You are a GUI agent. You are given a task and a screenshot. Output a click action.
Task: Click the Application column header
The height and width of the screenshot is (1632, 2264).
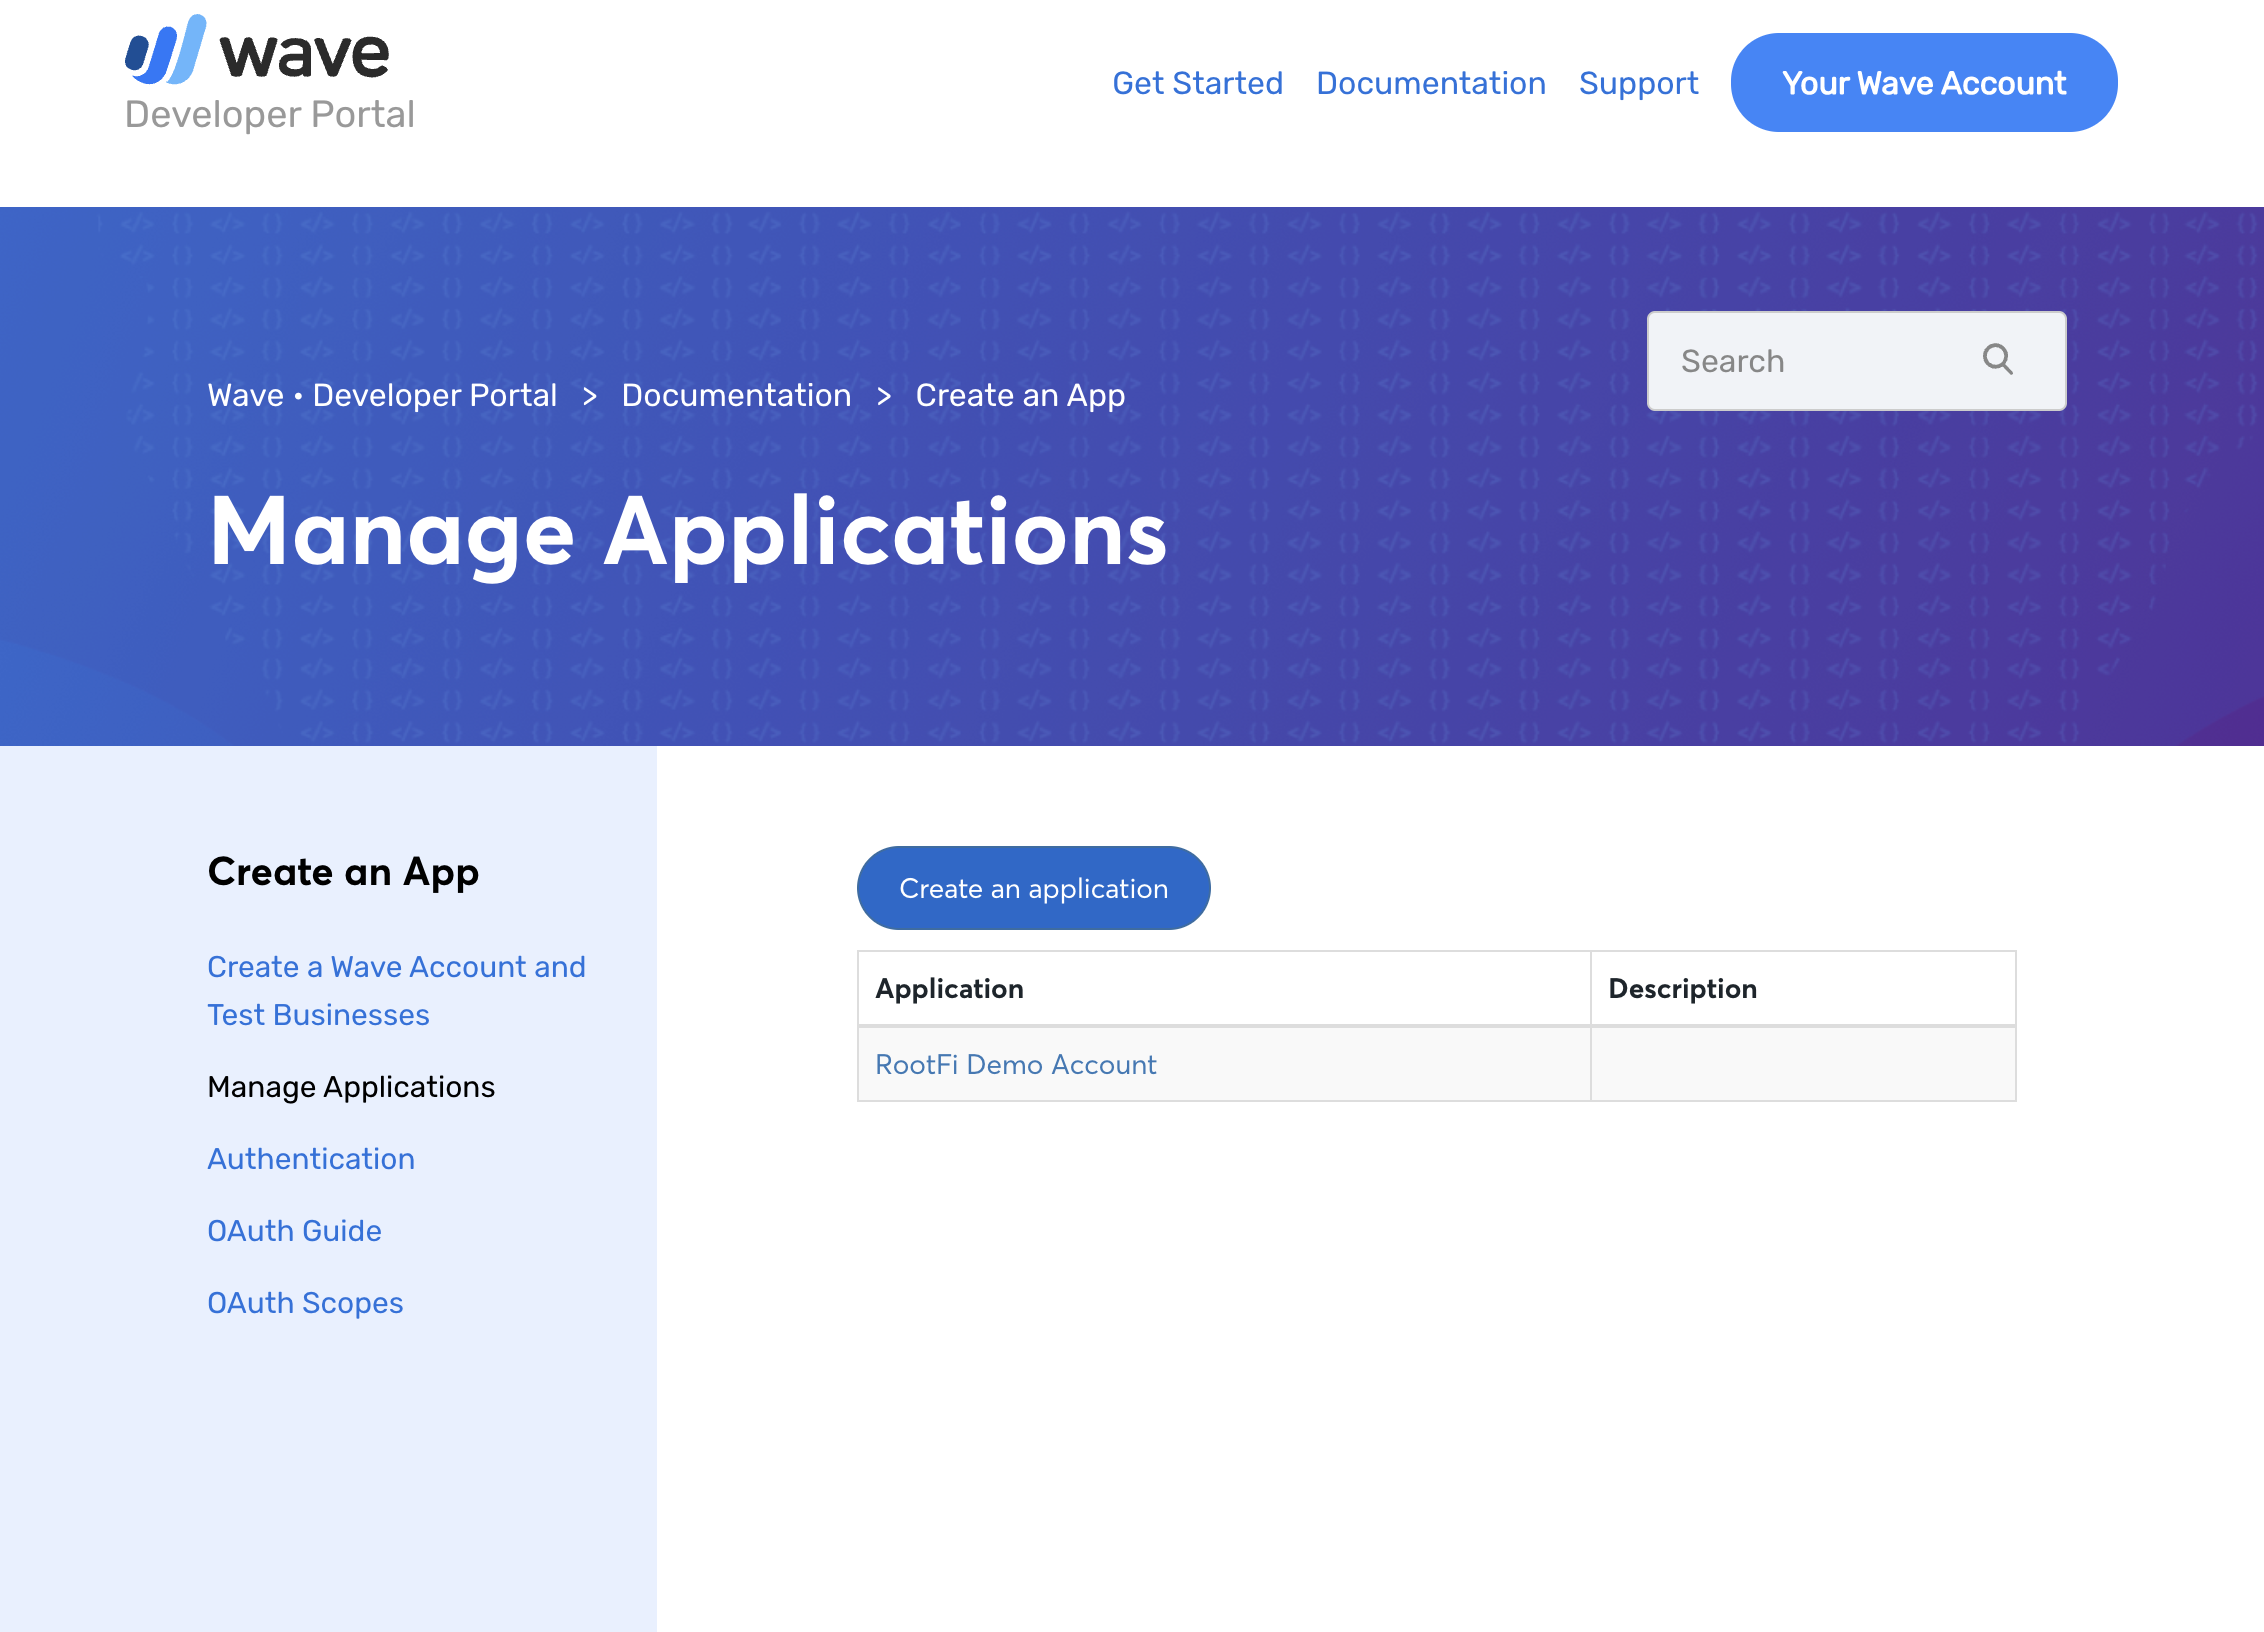coord(949,989)
